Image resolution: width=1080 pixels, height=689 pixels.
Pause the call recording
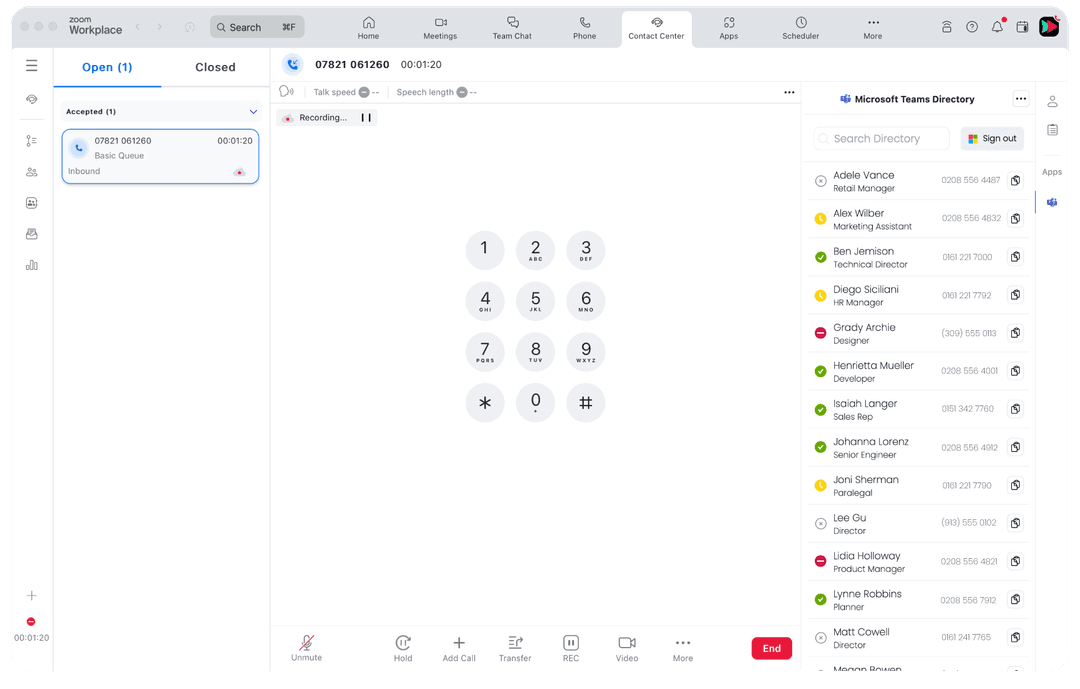366,117
